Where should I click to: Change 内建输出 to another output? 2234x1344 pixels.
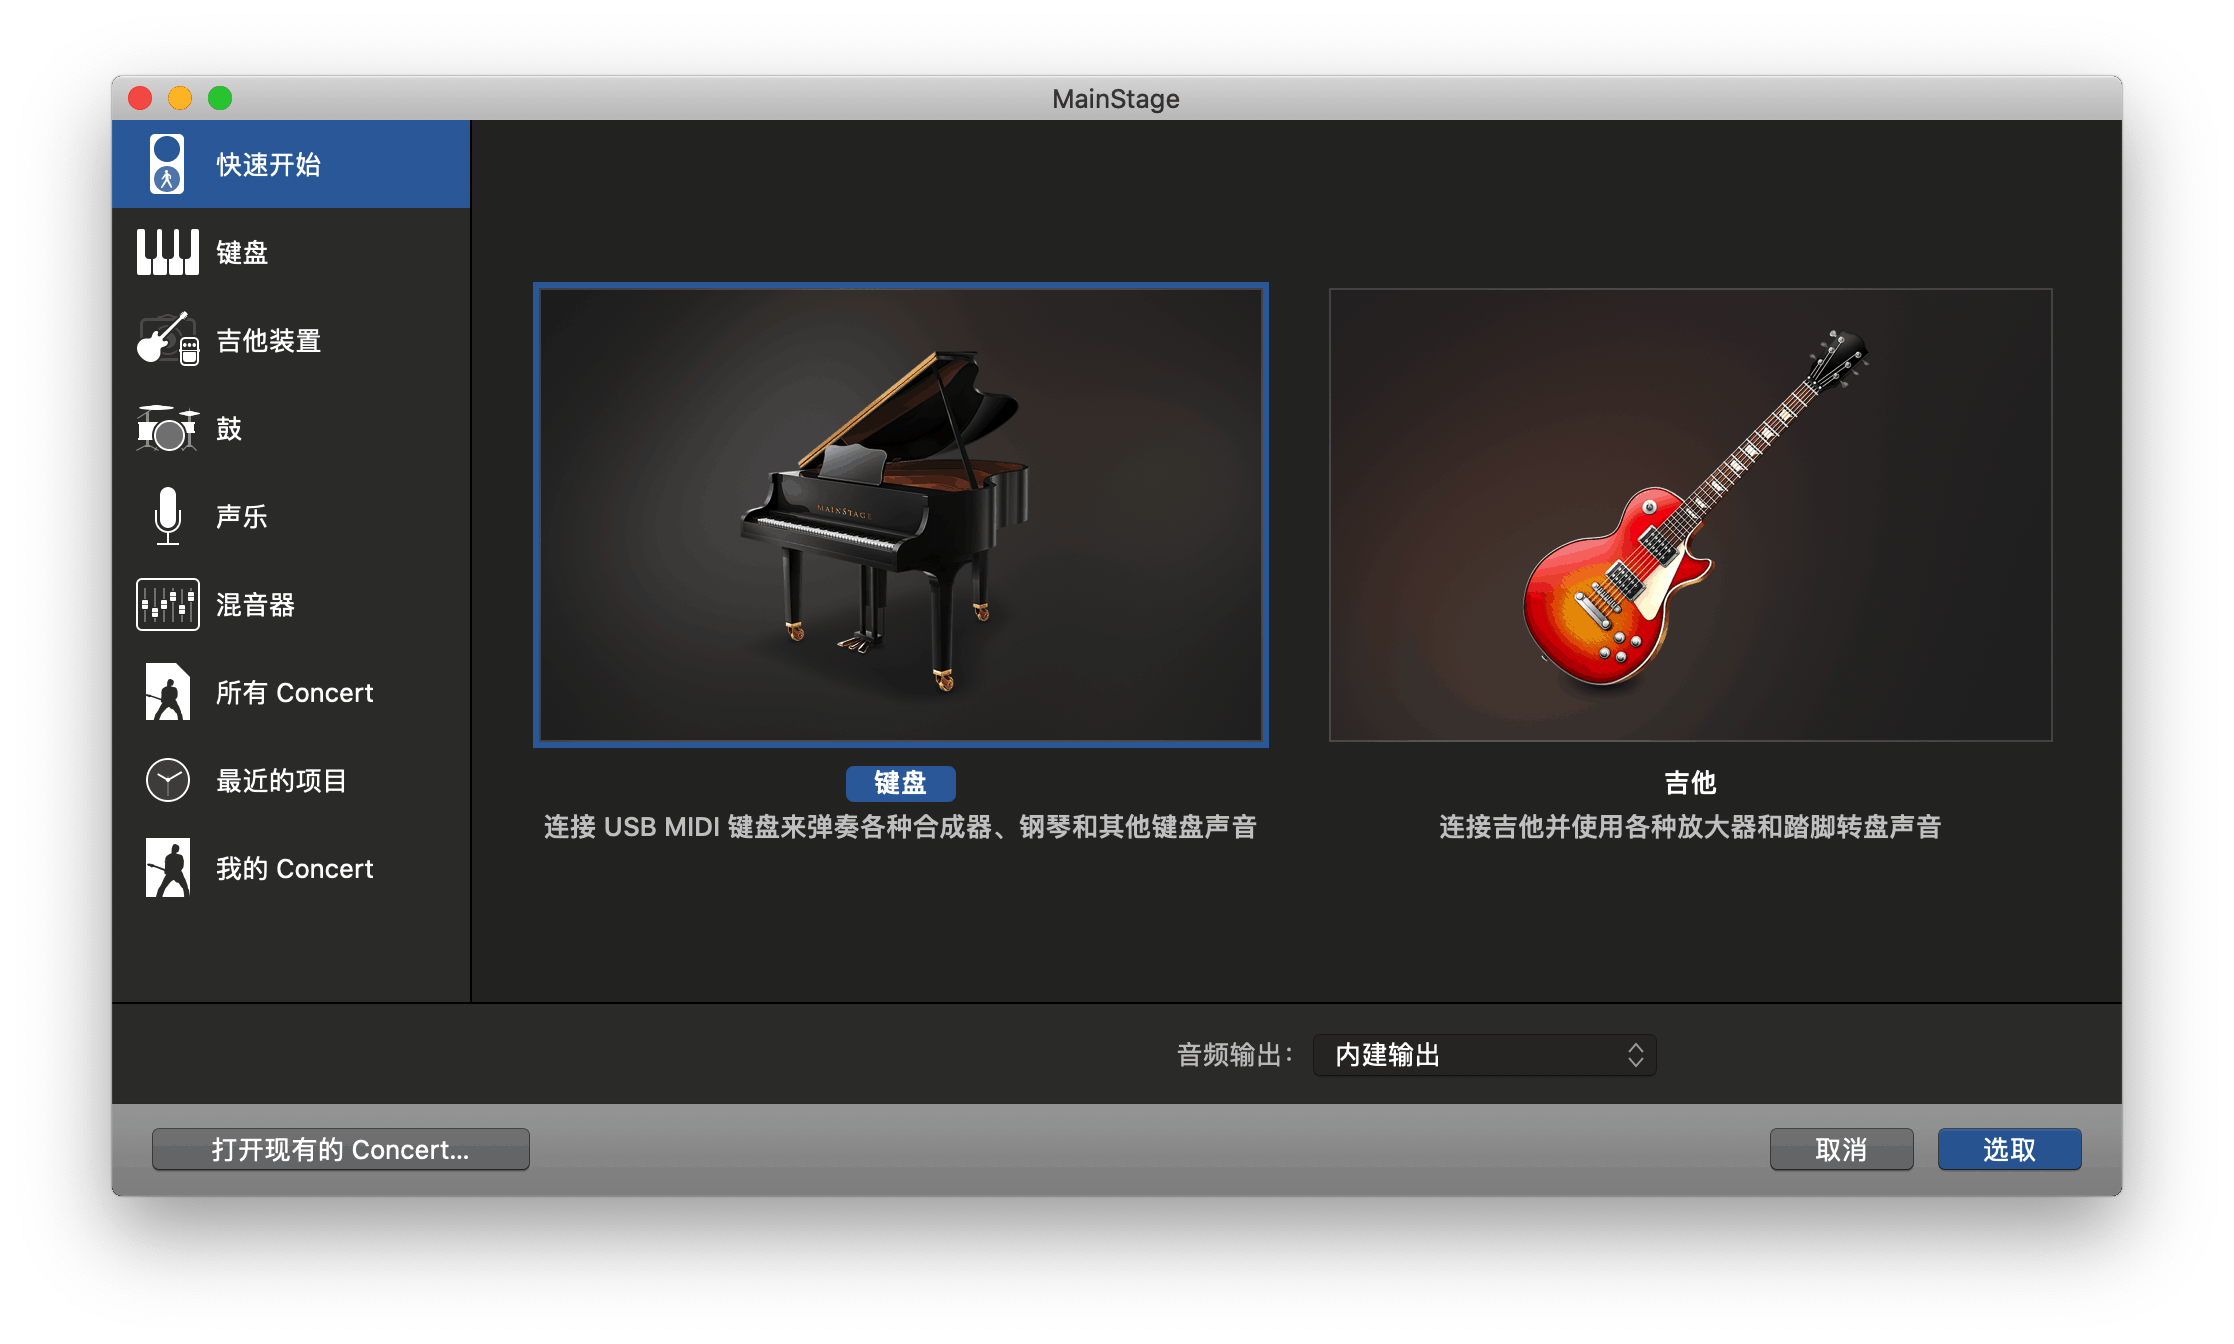[x=1484, y=1054]
